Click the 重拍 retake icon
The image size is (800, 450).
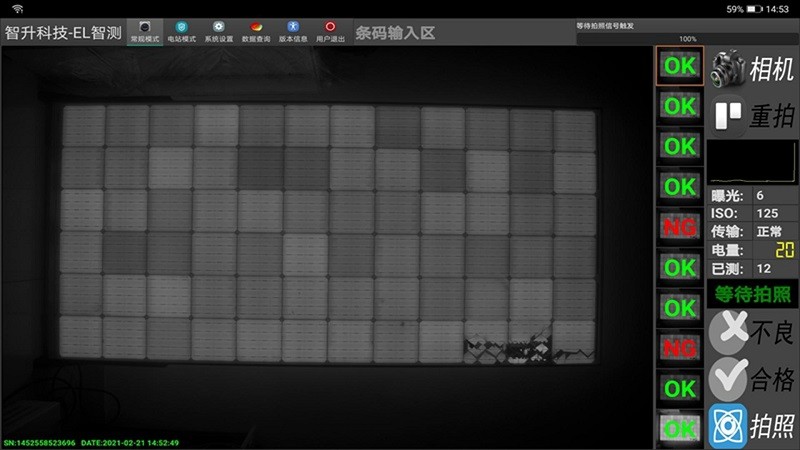[730, 115]
